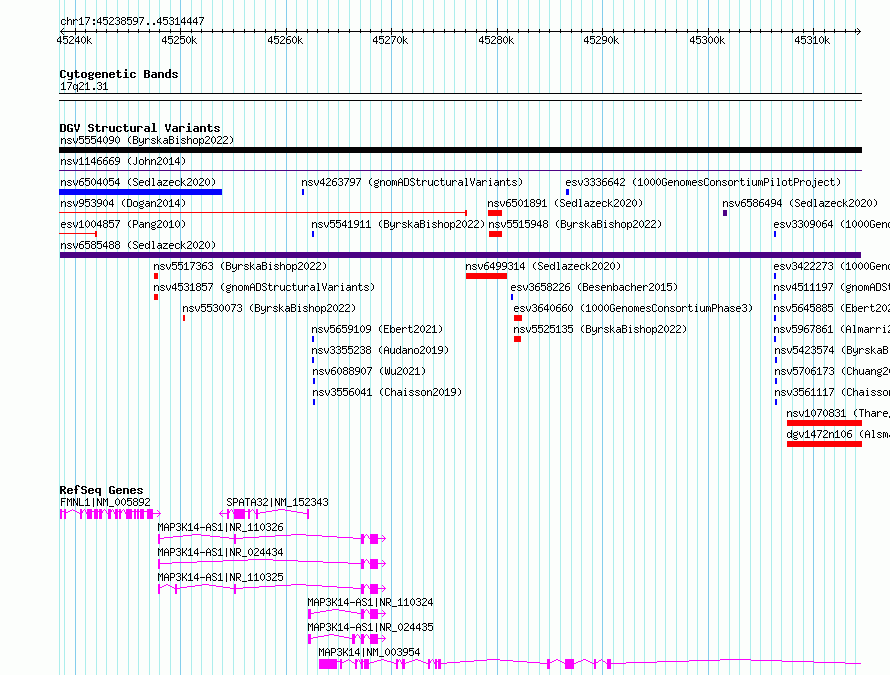Click esv3336642 (1000GenomesConsortiumPilotProject) label
Screen dimensions: 890x675
703,182
